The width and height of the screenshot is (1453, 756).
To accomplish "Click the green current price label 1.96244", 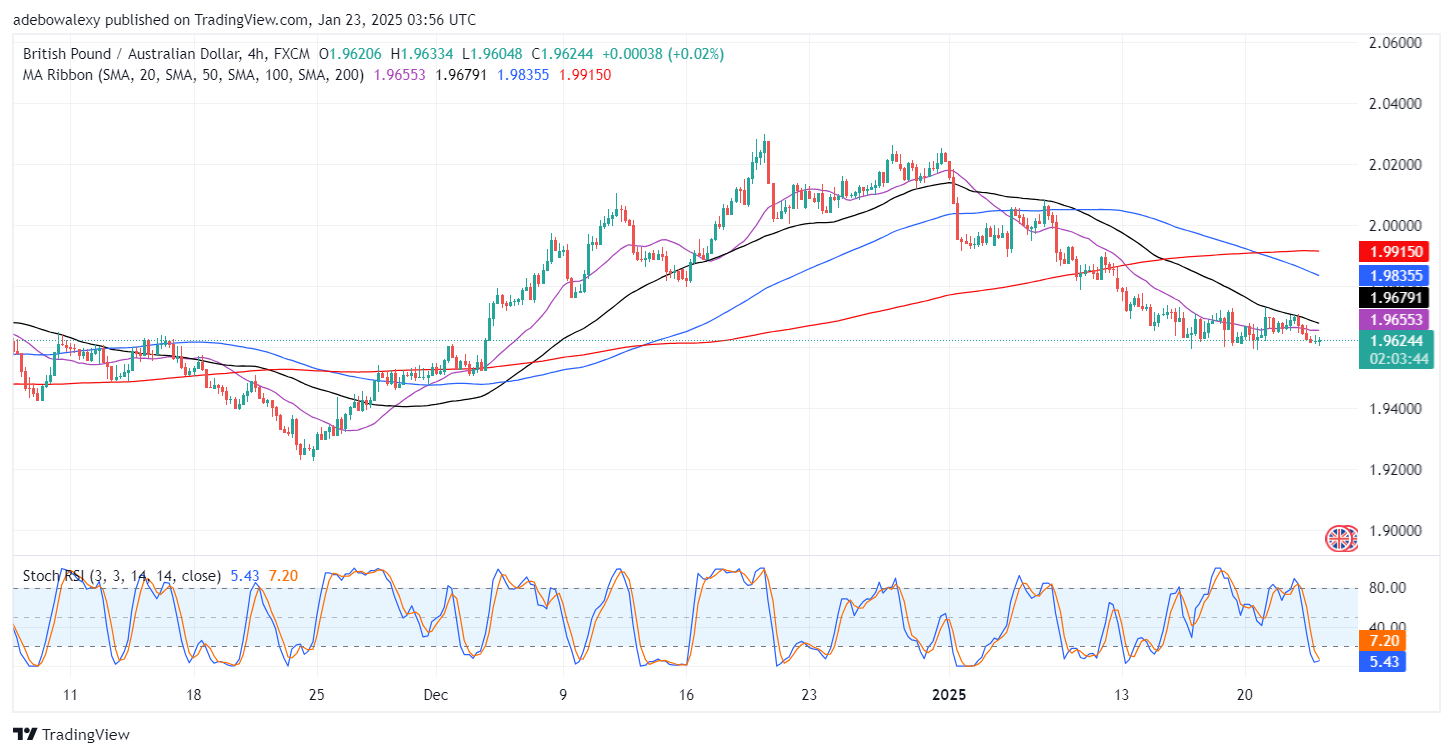I will click(1395, 340).
